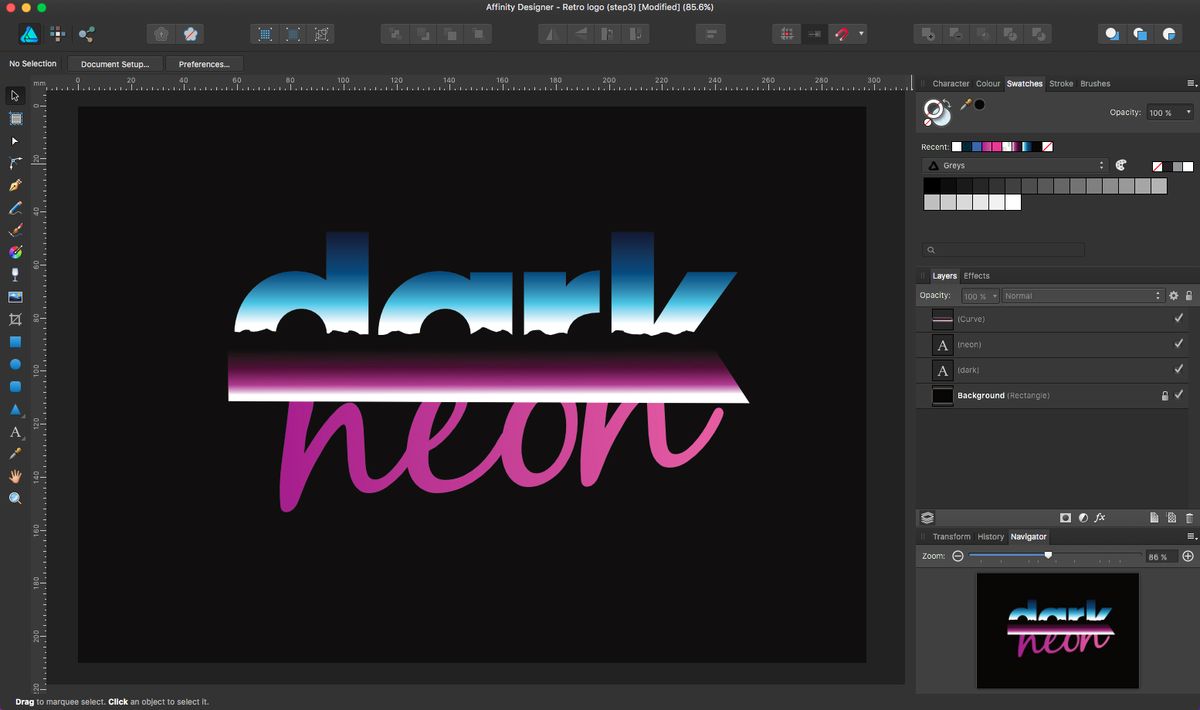Add a mask layer from the Layers panel
1200x710 pixels.
(1066, 517)
